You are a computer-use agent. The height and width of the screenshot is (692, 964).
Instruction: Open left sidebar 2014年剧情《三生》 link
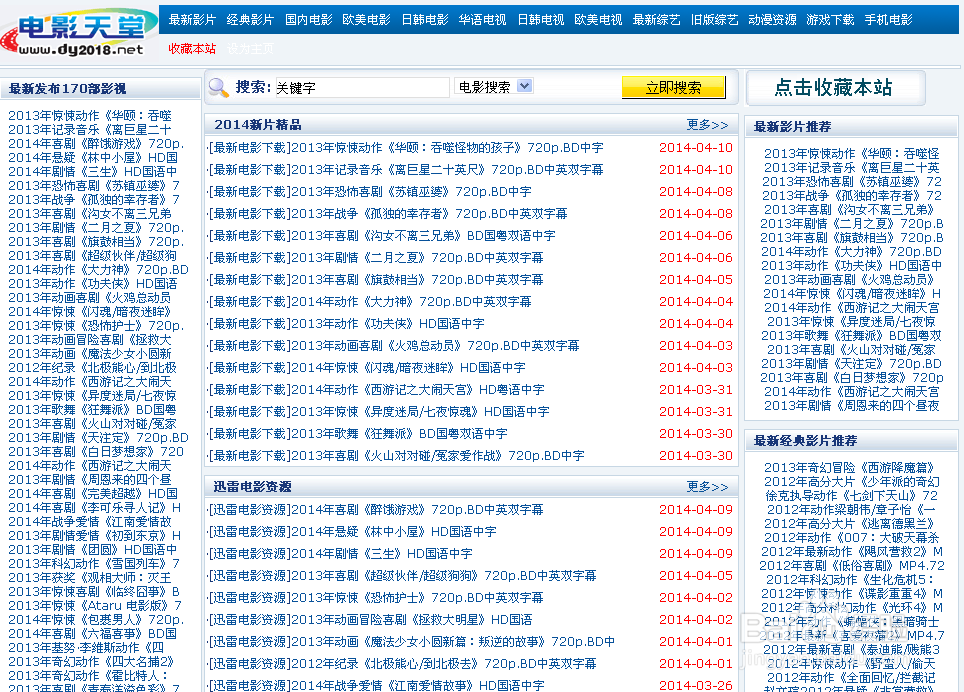pyautogui.click(x=93, y=171)
